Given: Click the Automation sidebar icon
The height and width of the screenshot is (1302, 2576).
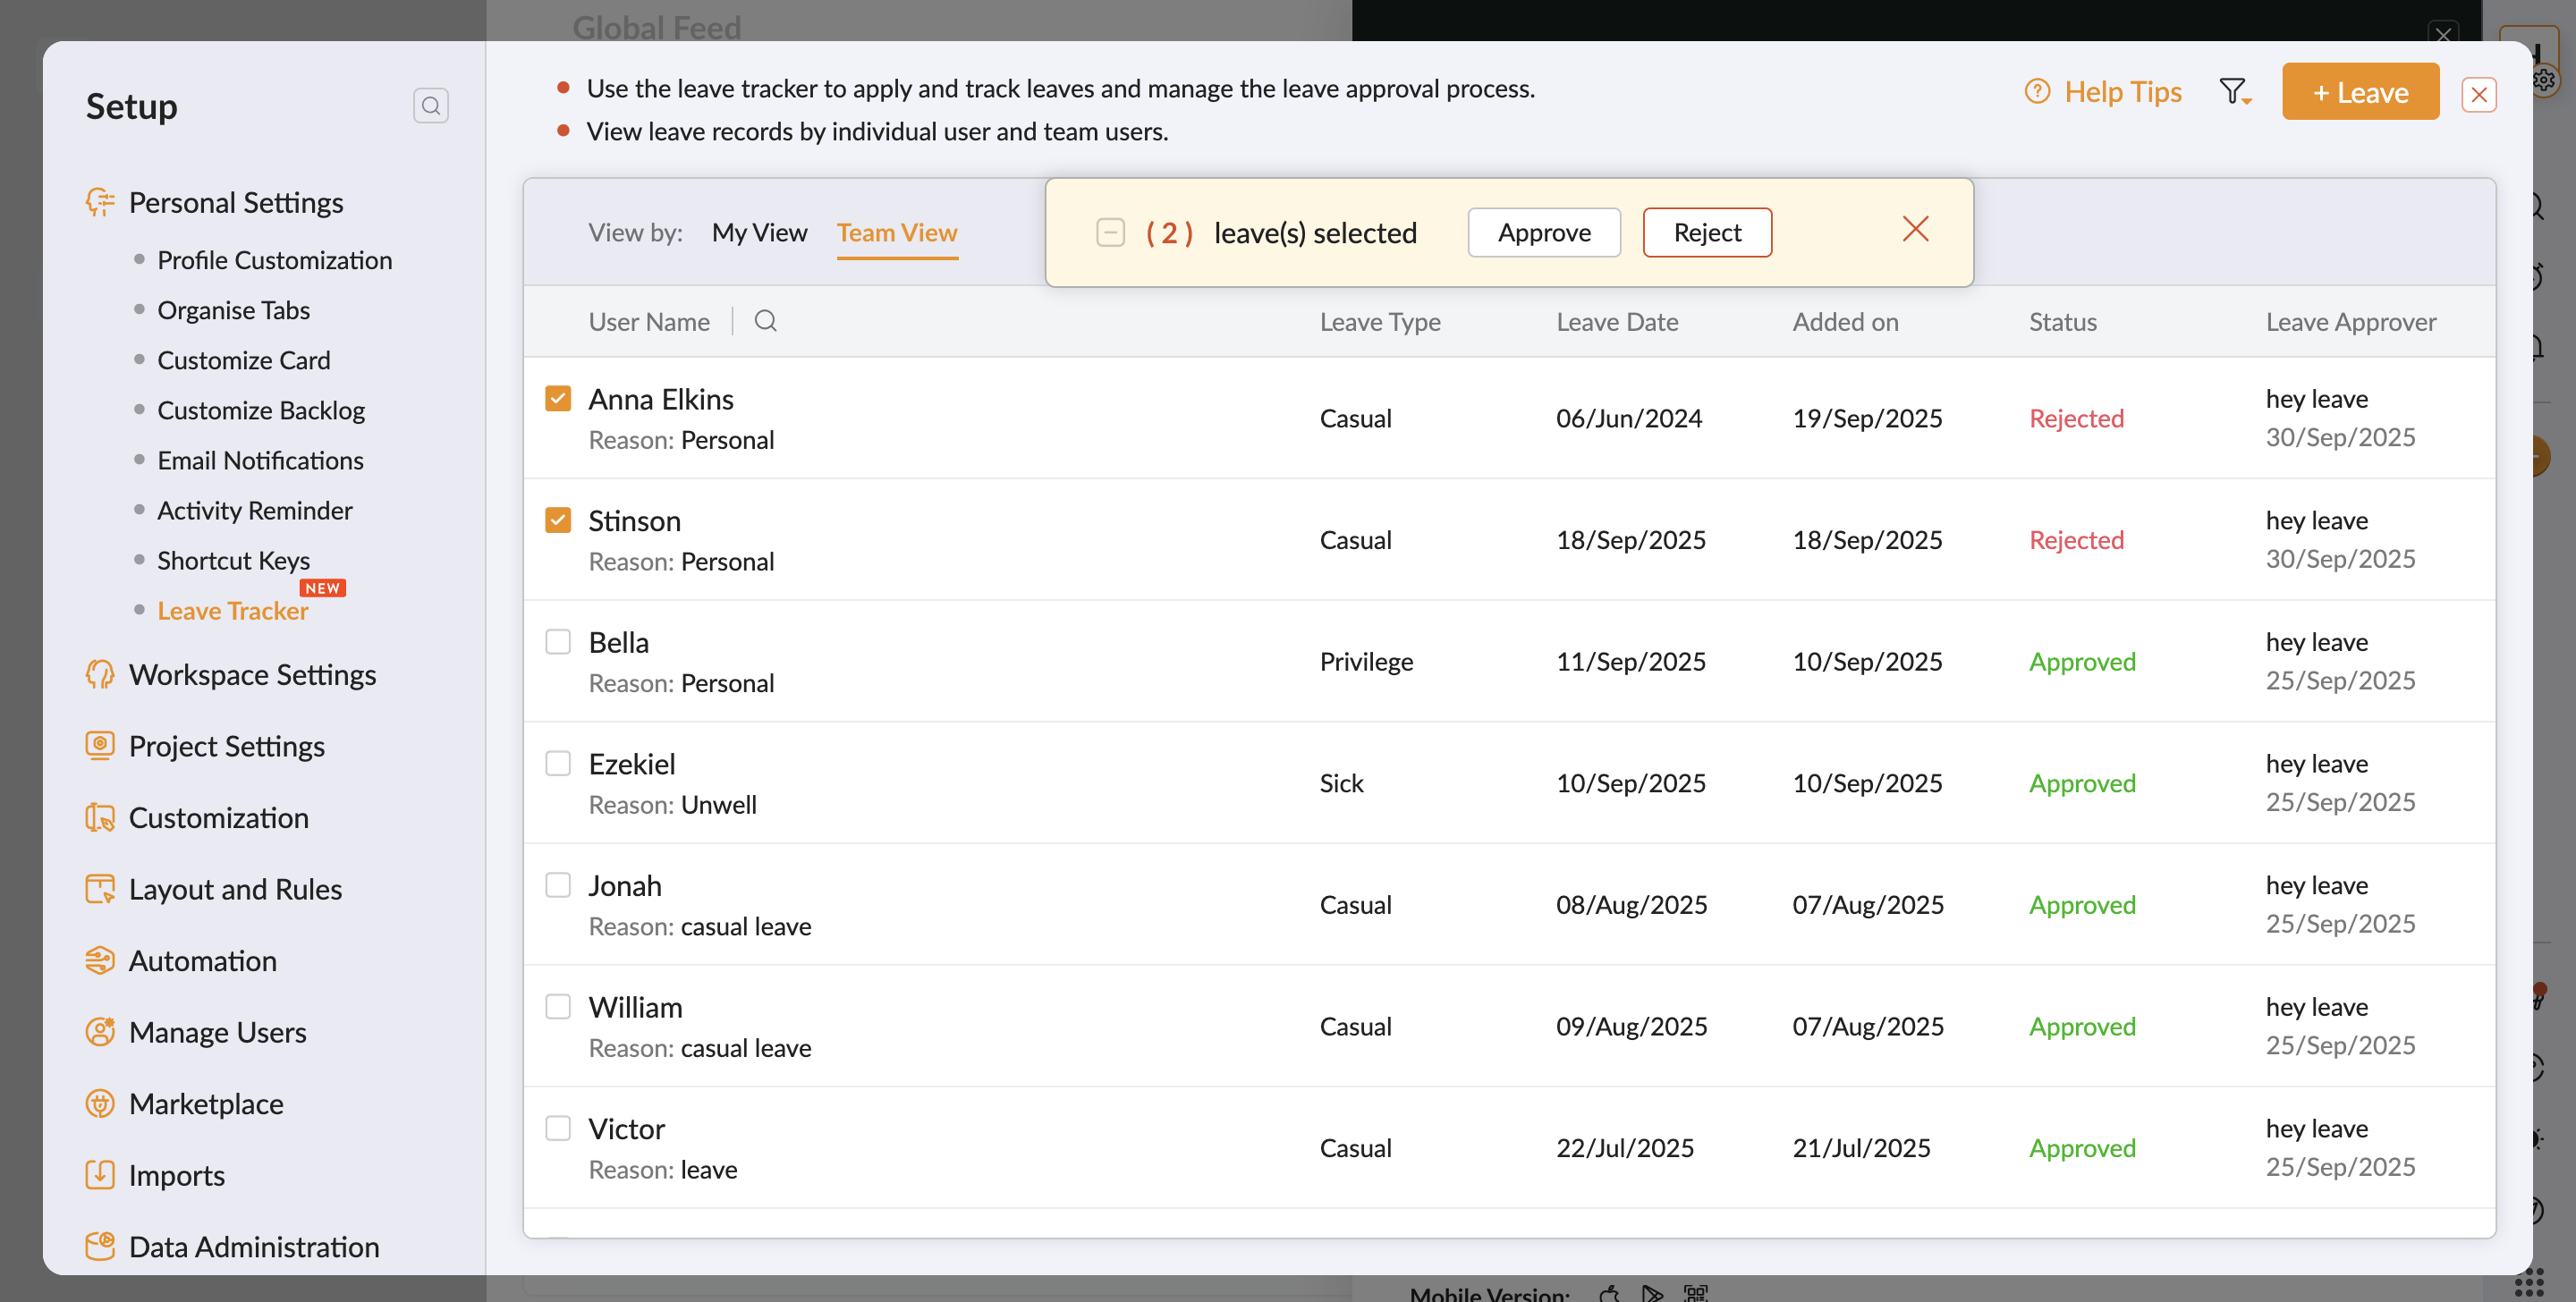Looking at the screenshot, I should pos(100,960).
